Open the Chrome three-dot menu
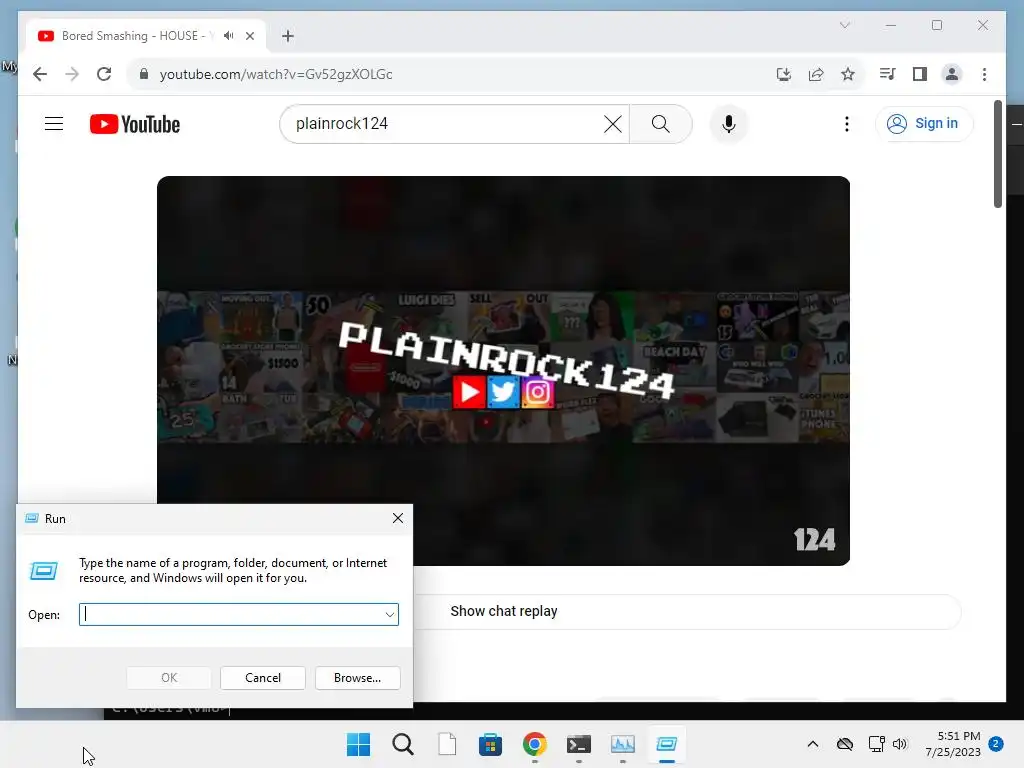Viewport: 1024px width, 768px height. pos(984,74)
